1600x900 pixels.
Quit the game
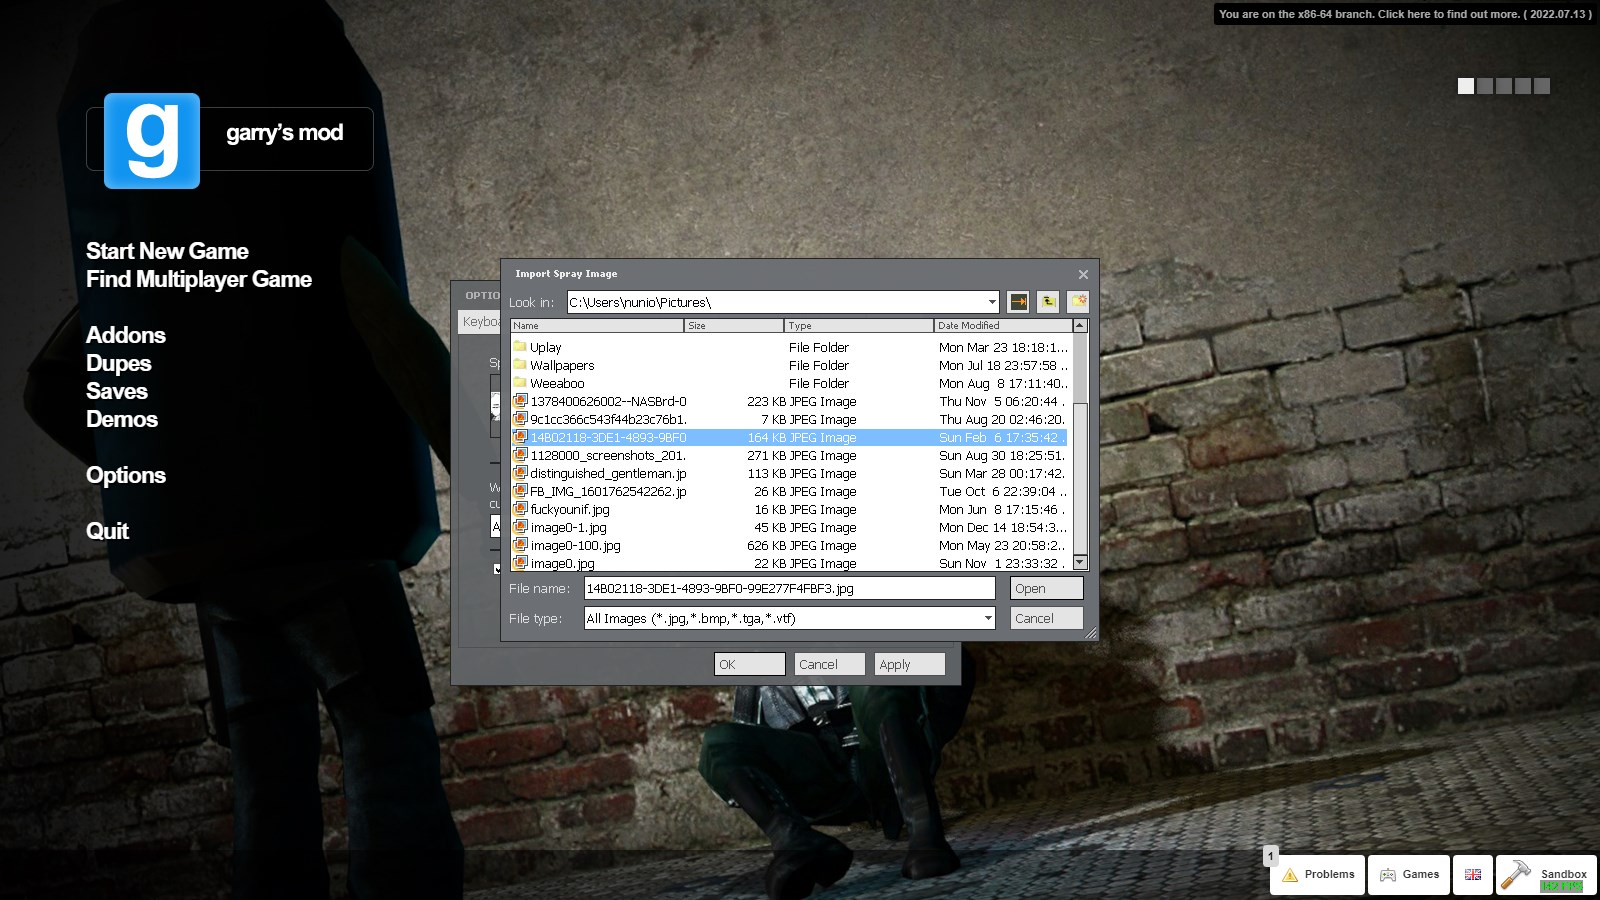(107, 531)
